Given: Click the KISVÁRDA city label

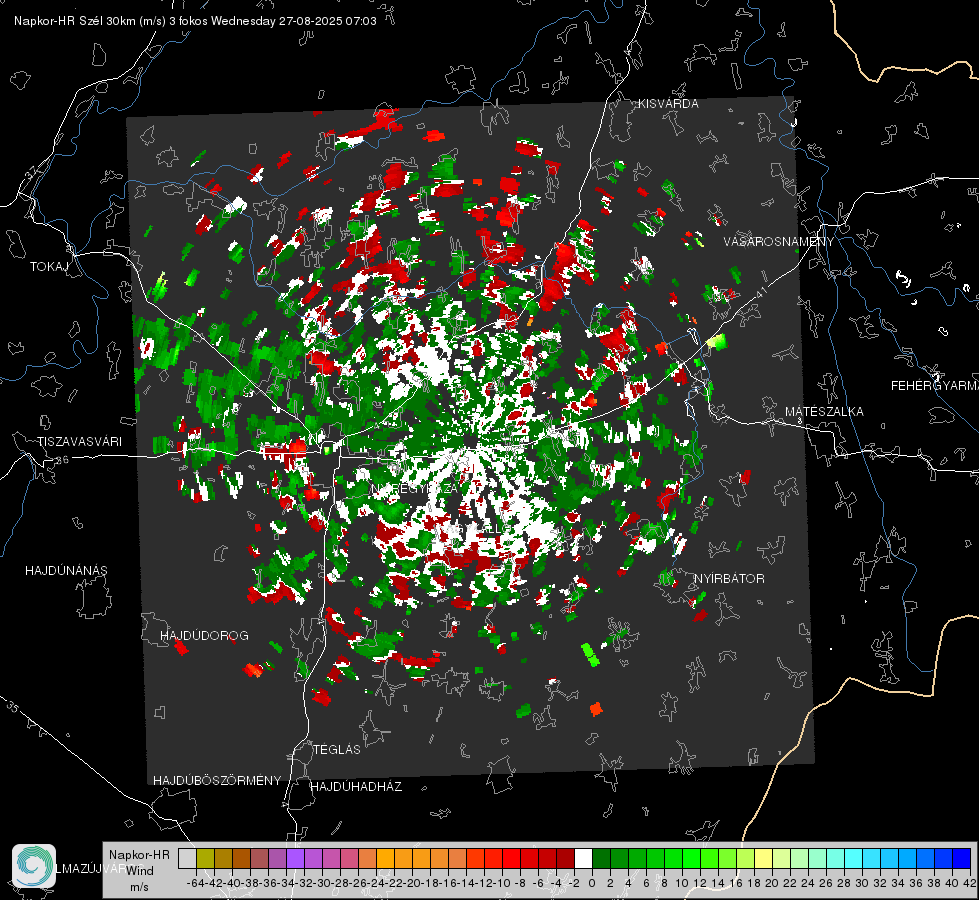Looking at the screenshot, I should point(668,104).
